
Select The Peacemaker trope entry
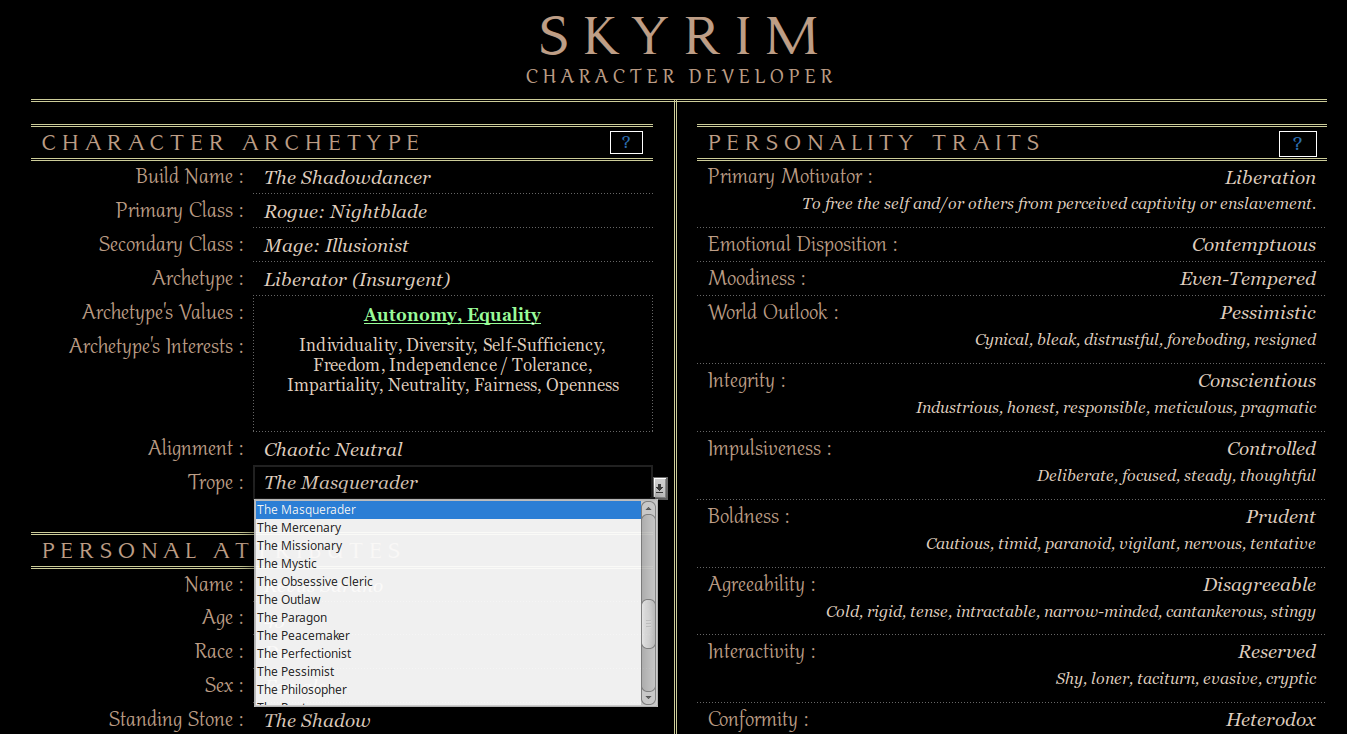(303, 636)
